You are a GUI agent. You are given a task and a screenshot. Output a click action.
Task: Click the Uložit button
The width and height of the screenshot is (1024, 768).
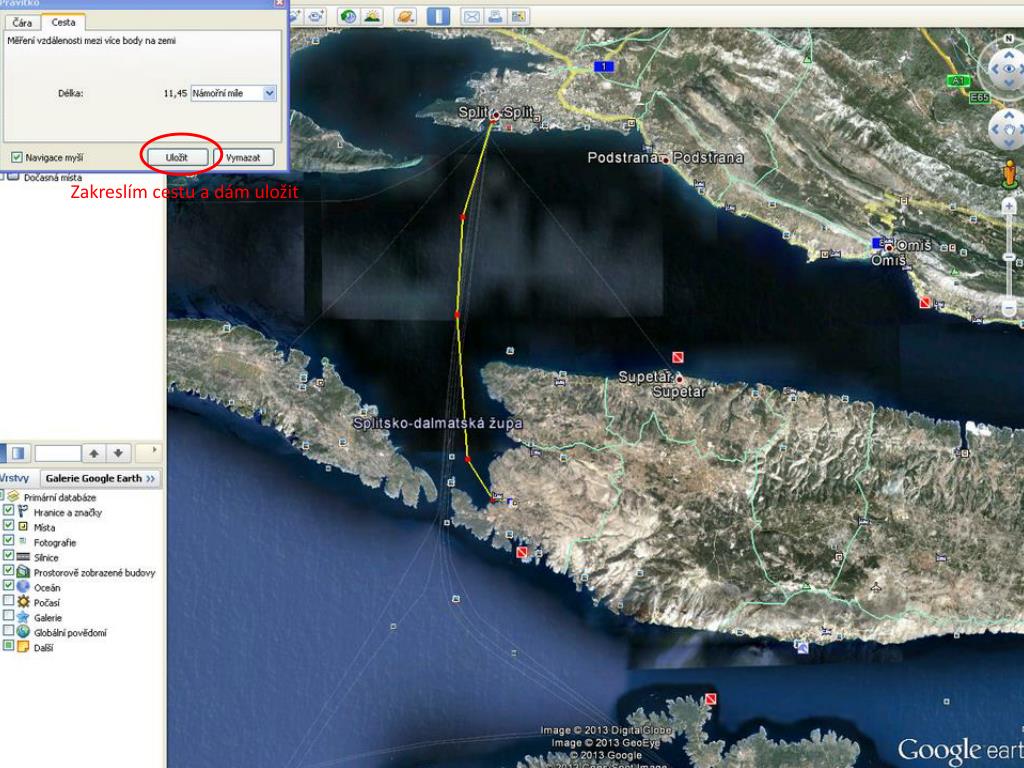click(x=177, y=157)
